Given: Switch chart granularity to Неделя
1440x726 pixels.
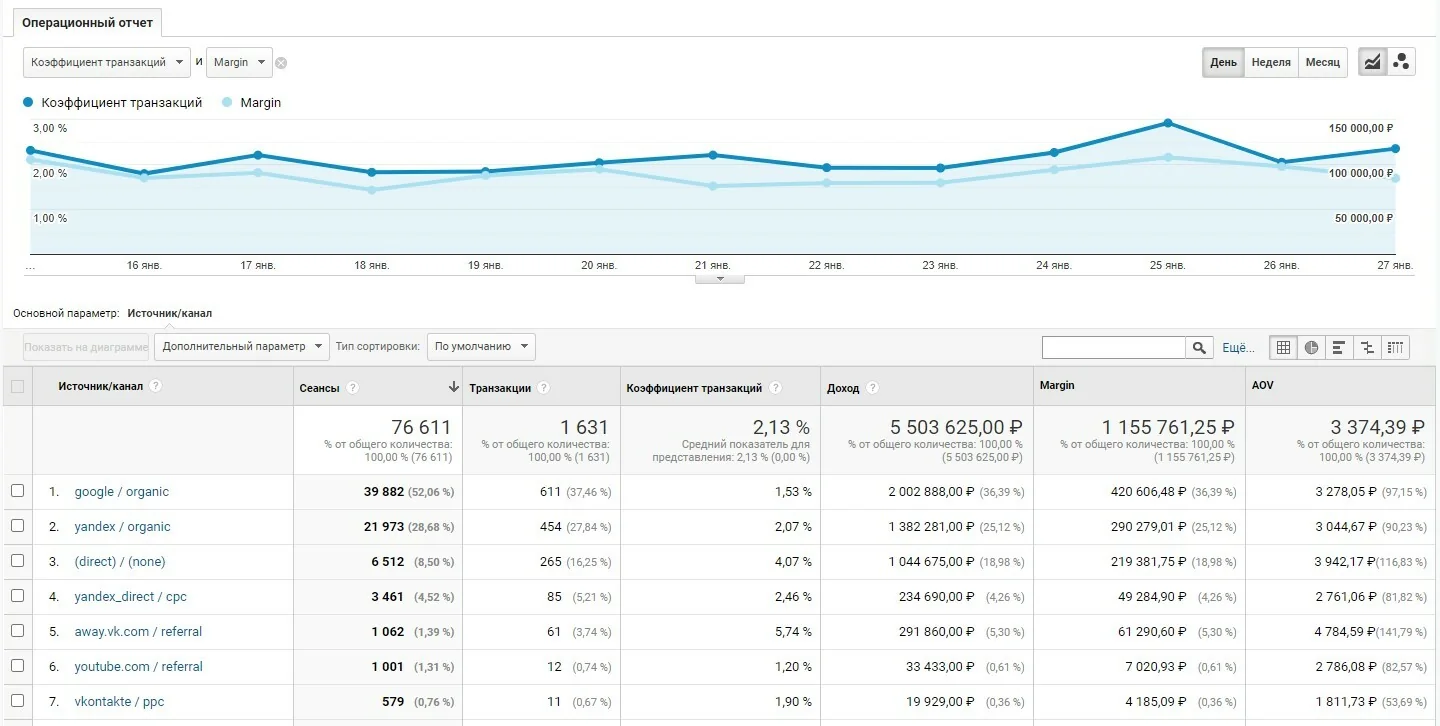Looking at the screenshot, I should point(1271,62).
